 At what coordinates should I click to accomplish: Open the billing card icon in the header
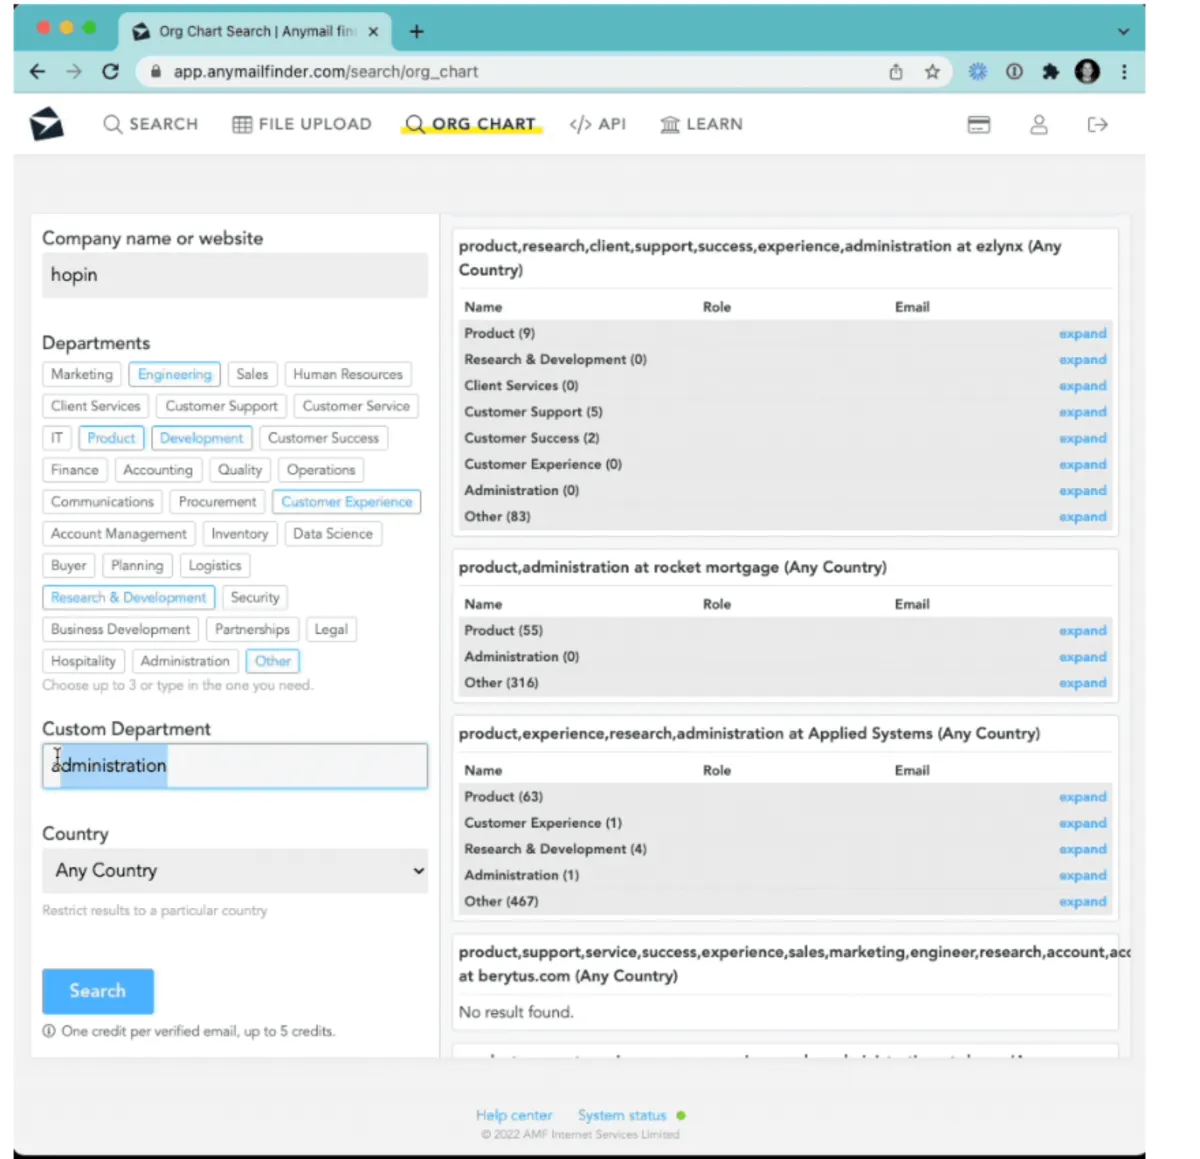(x=979, y=125)
